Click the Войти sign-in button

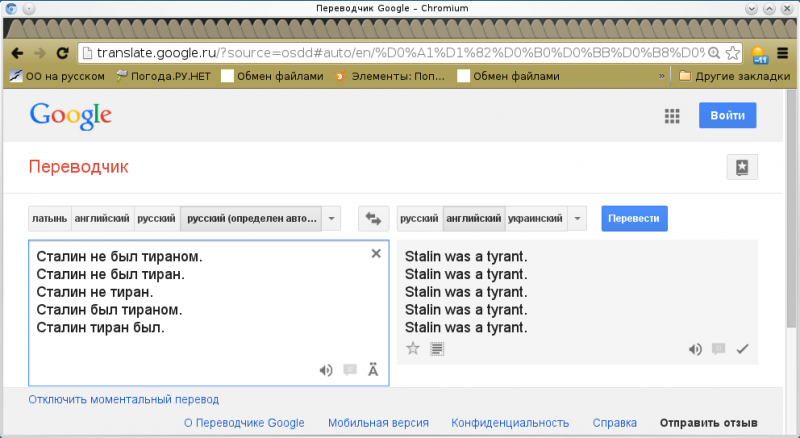(727, 116)
